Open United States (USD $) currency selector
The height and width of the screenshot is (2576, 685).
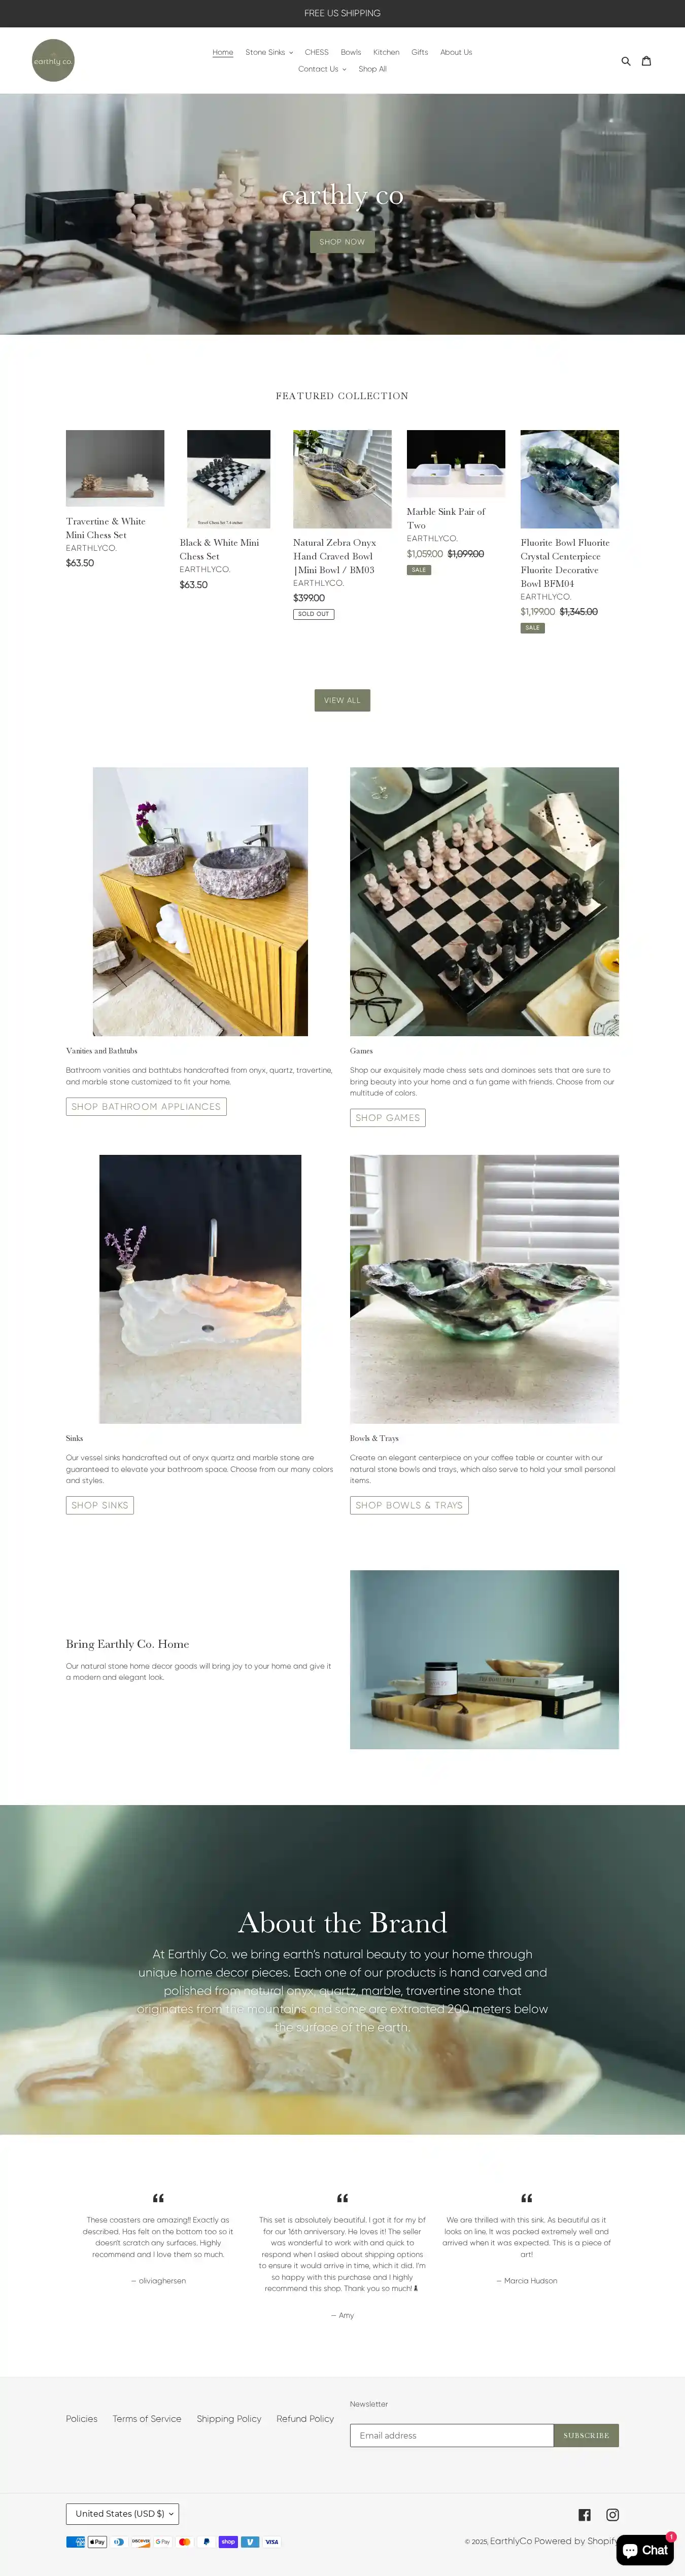click(123, 2514)
